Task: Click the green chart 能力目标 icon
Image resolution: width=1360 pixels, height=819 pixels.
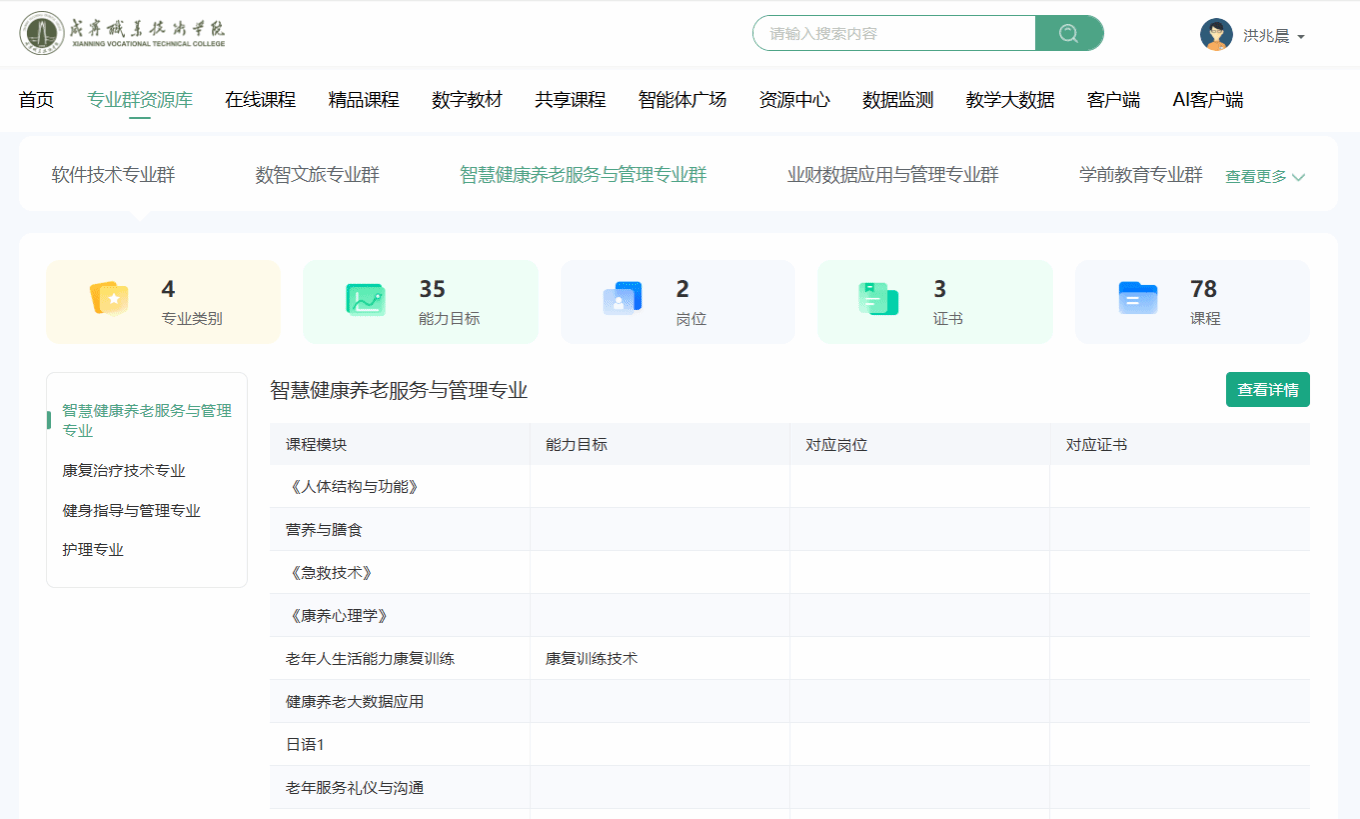Action: tap(365, 299)
